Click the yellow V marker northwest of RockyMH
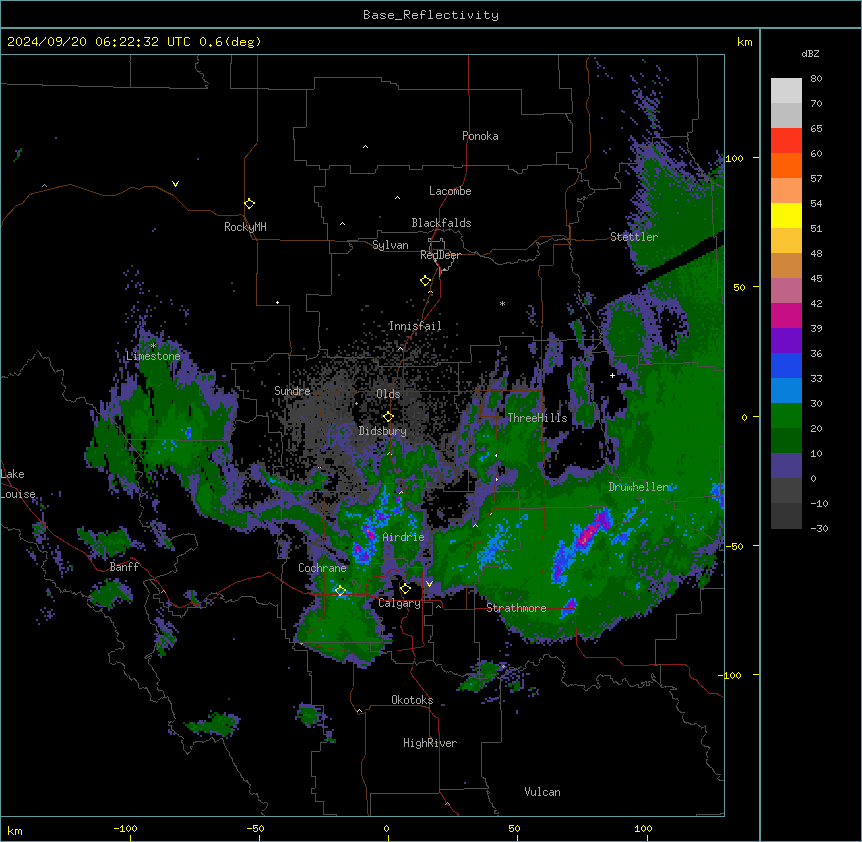The width and height of the screenshot is (862, 842). tap(175, 184)
